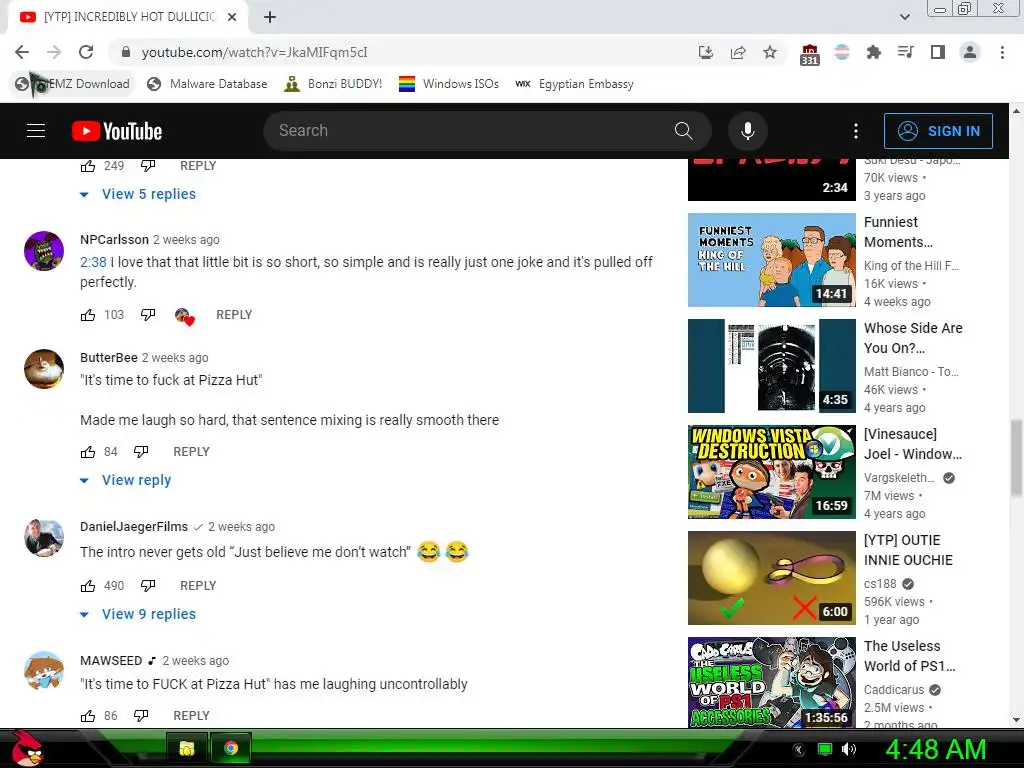Open Funniest Moments King of the Hill thumbnail
The height and width of the screenshot is (768, 1024).
(x=771, y=260)
